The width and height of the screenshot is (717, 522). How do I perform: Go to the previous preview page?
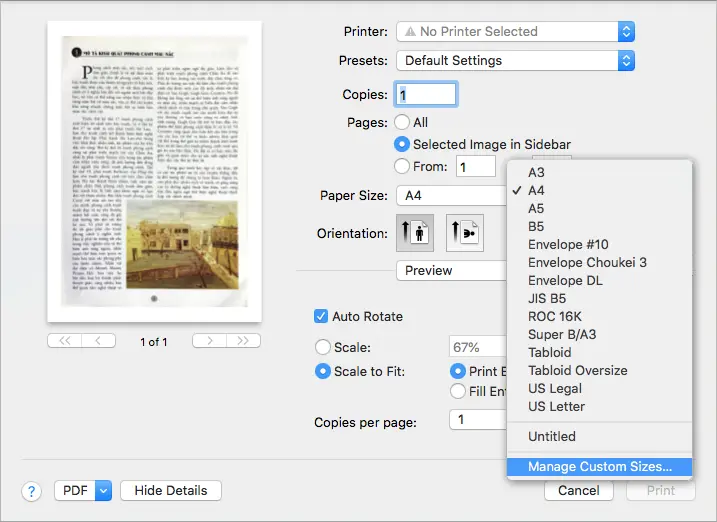[x=99, y=341]
